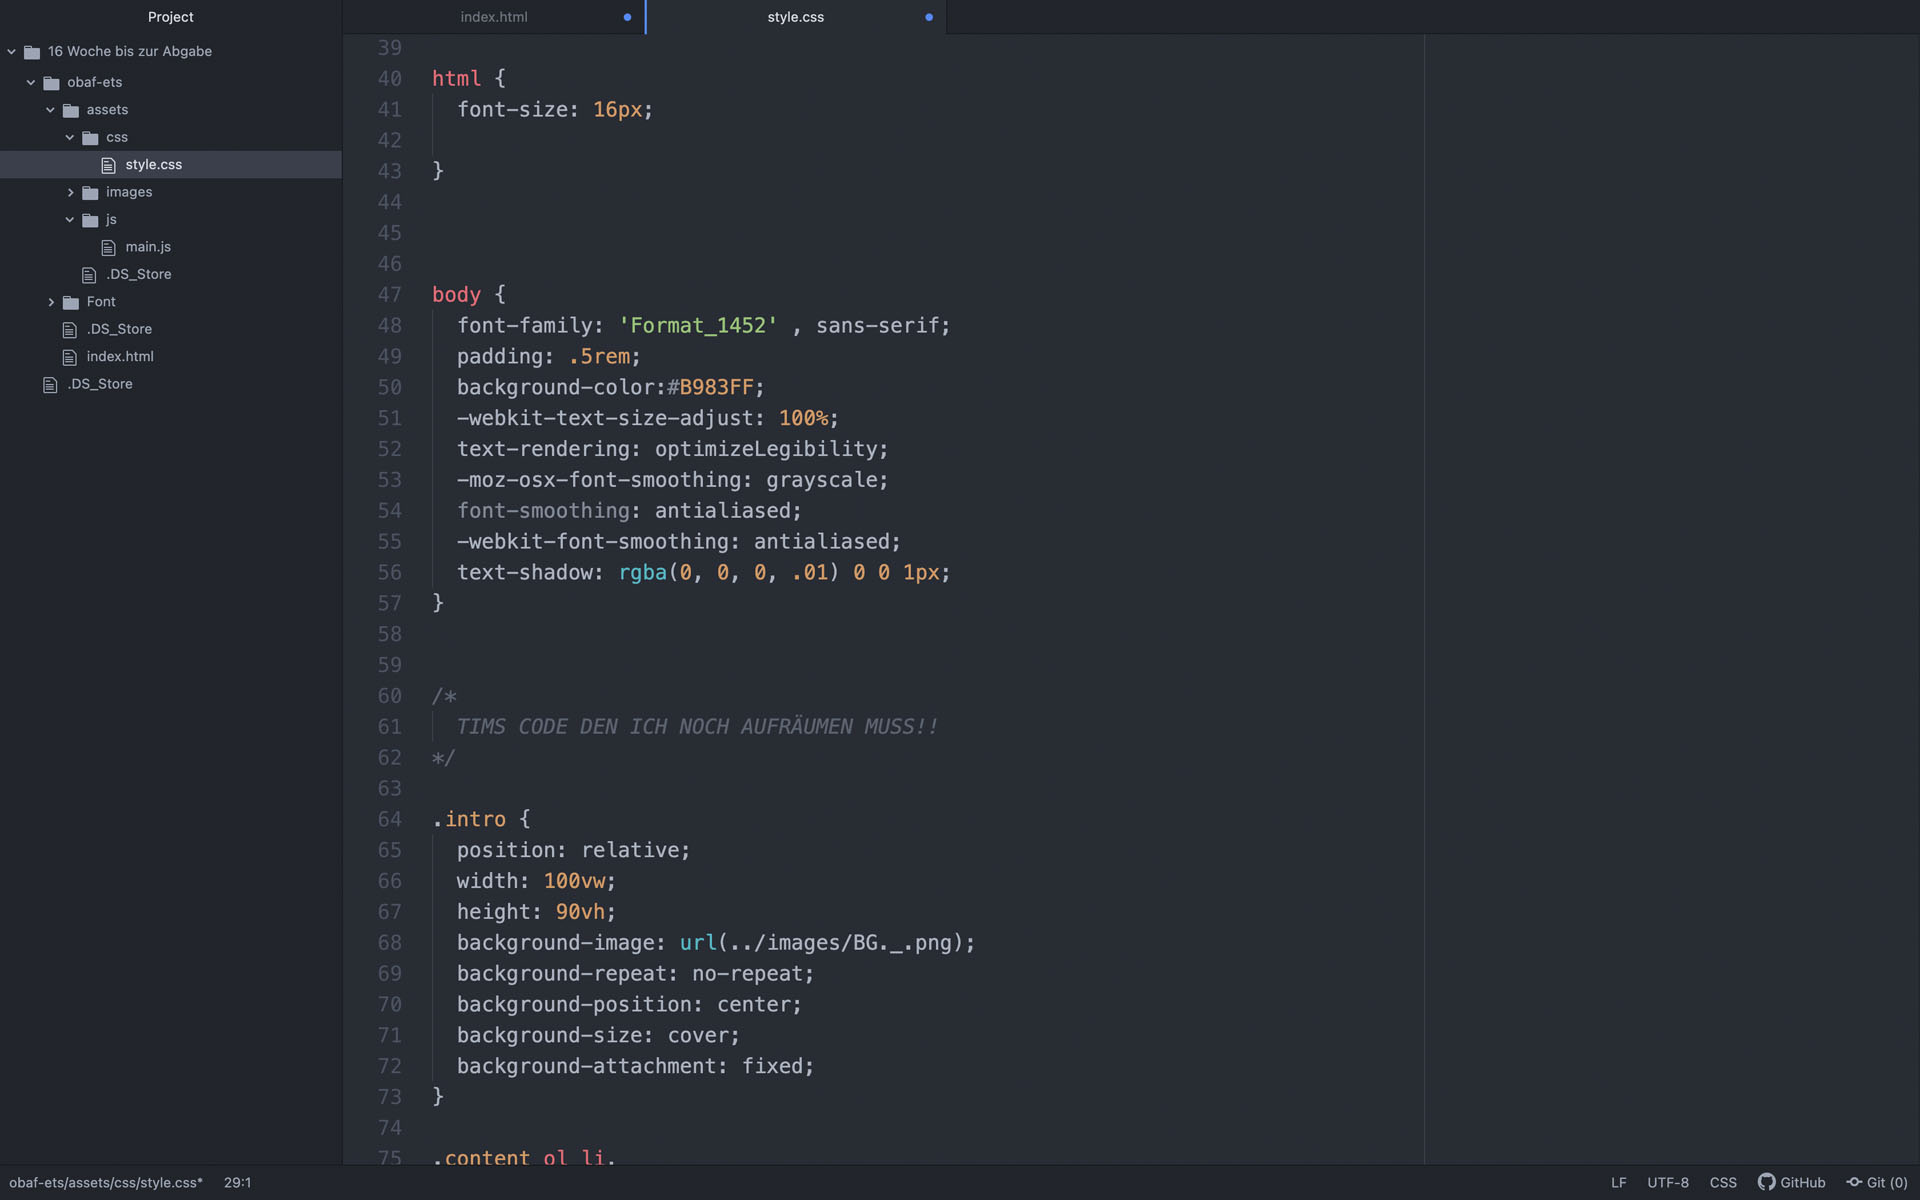Click the Font folder icon
This screenshot has height=1200, width=1920.
(71, 302)
